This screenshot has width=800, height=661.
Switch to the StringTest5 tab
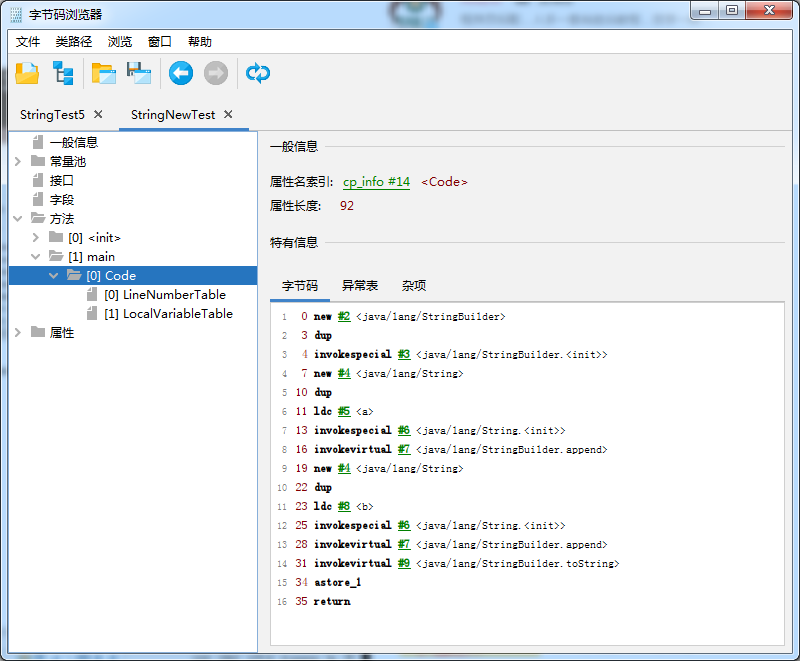pyautogui.click(x=52, y=115)
